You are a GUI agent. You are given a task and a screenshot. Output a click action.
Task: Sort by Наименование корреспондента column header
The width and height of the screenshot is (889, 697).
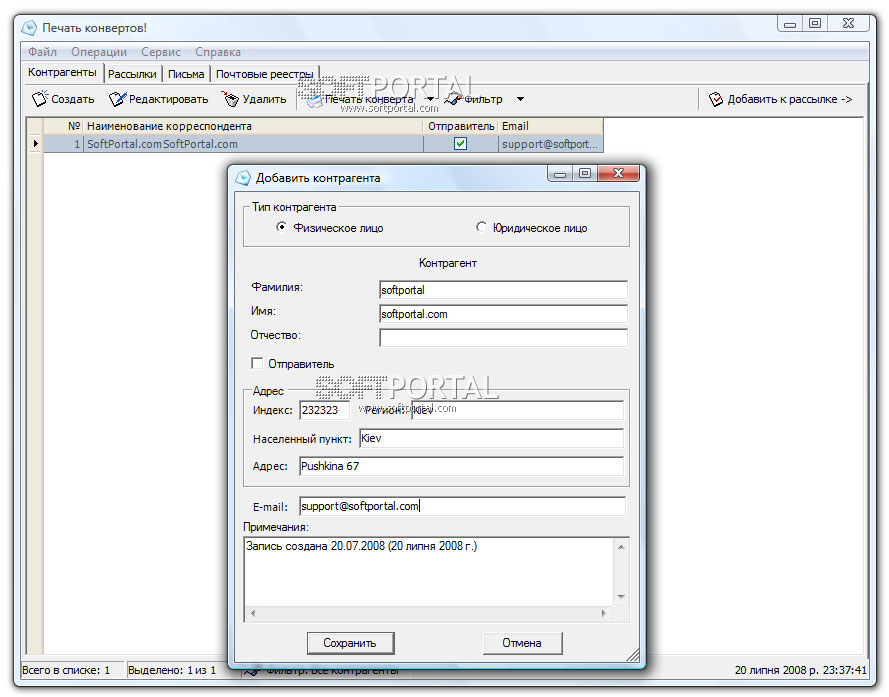point(253,126)
